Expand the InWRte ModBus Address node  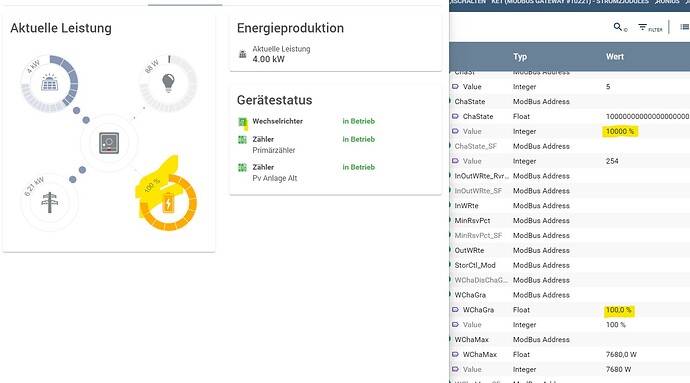tap(450, 206)
